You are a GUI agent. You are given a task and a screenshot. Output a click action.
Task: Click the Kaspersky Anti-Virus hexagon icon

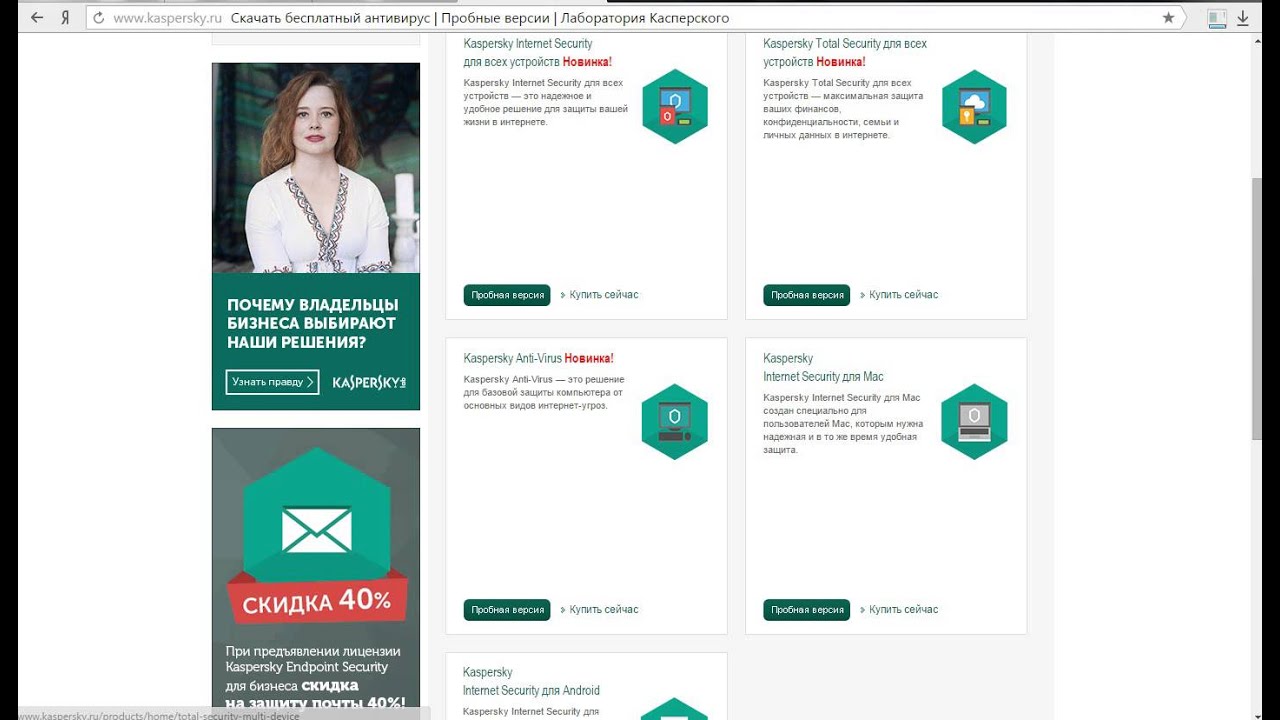coord(675,421)
